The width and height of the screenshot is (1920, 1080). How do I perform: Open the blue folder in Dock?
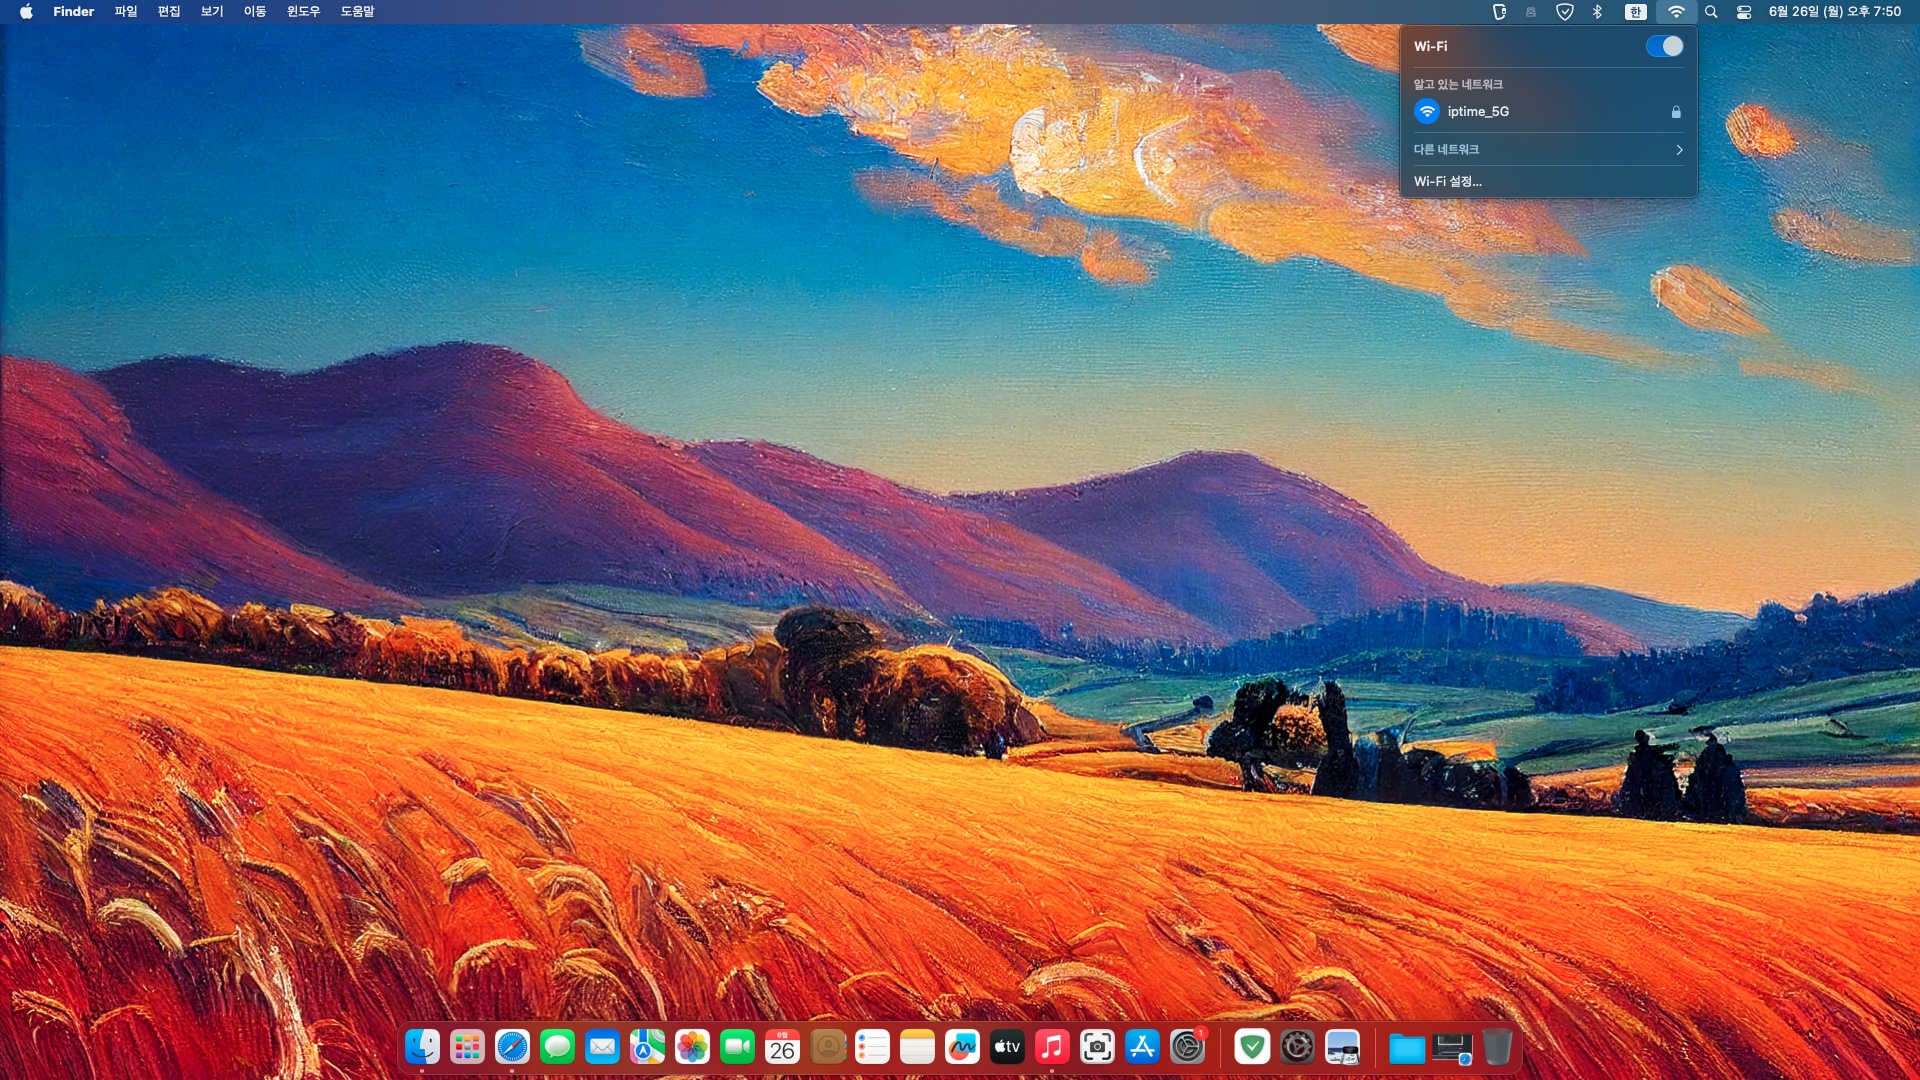[1407, 1048]
